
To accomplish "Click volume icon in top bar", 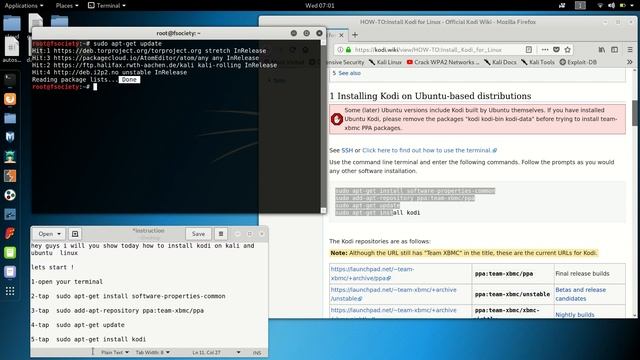I will (611, 5).
